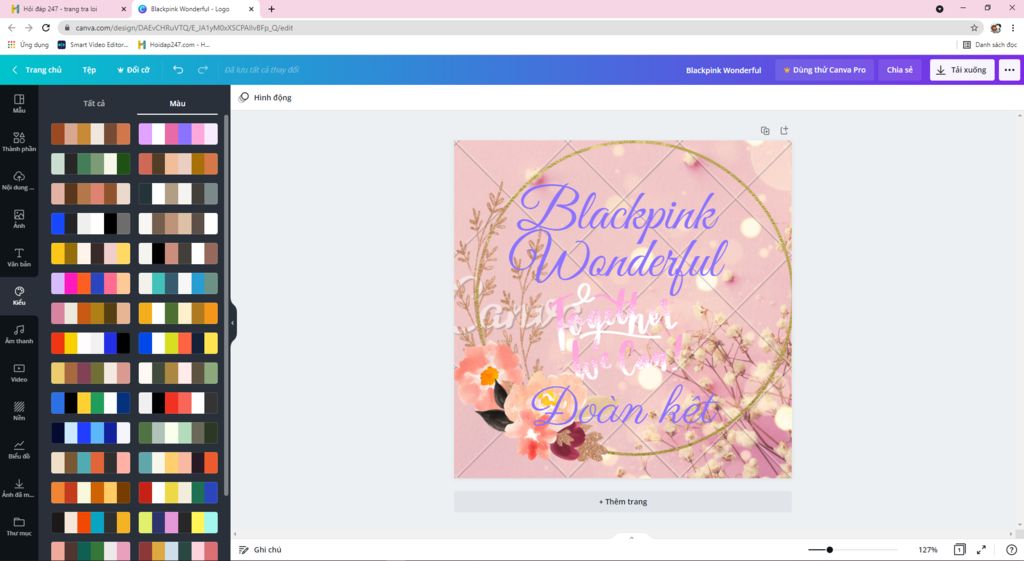1024x561 pixels.
Task: Open the Hoidap247.com bookmark
Action: pyautogui.click(x=174, y=45)
